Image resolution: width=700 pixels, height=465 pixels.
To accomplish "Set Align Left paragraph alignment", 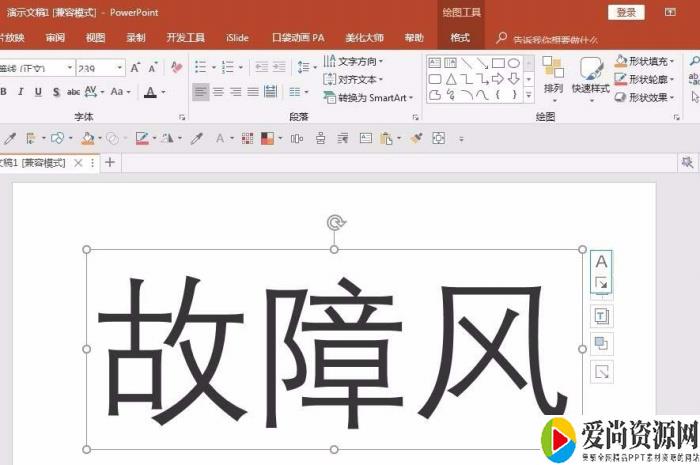I will (x=201, y=92).
